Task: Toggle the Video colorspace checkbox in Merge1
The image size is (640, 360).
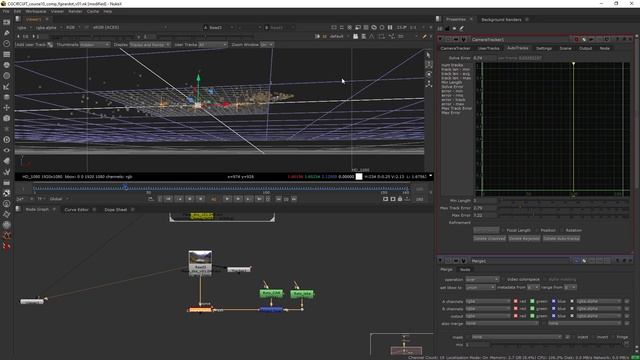Action: tap(503, 279)
